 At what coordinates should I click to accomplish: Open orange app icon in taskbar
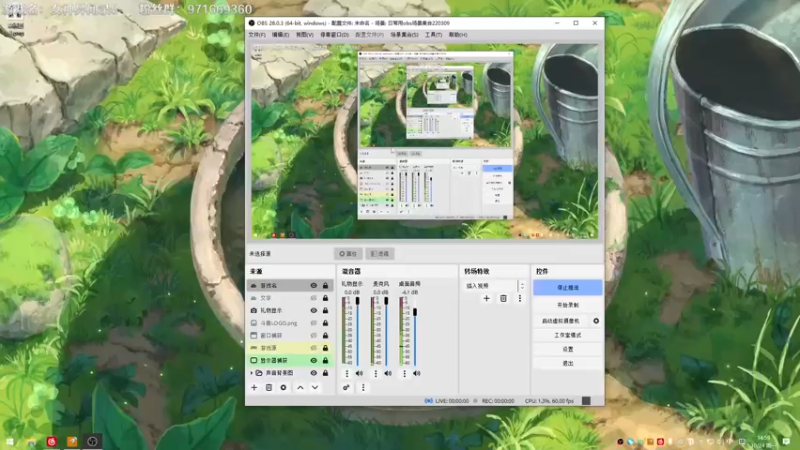(72, 441)
